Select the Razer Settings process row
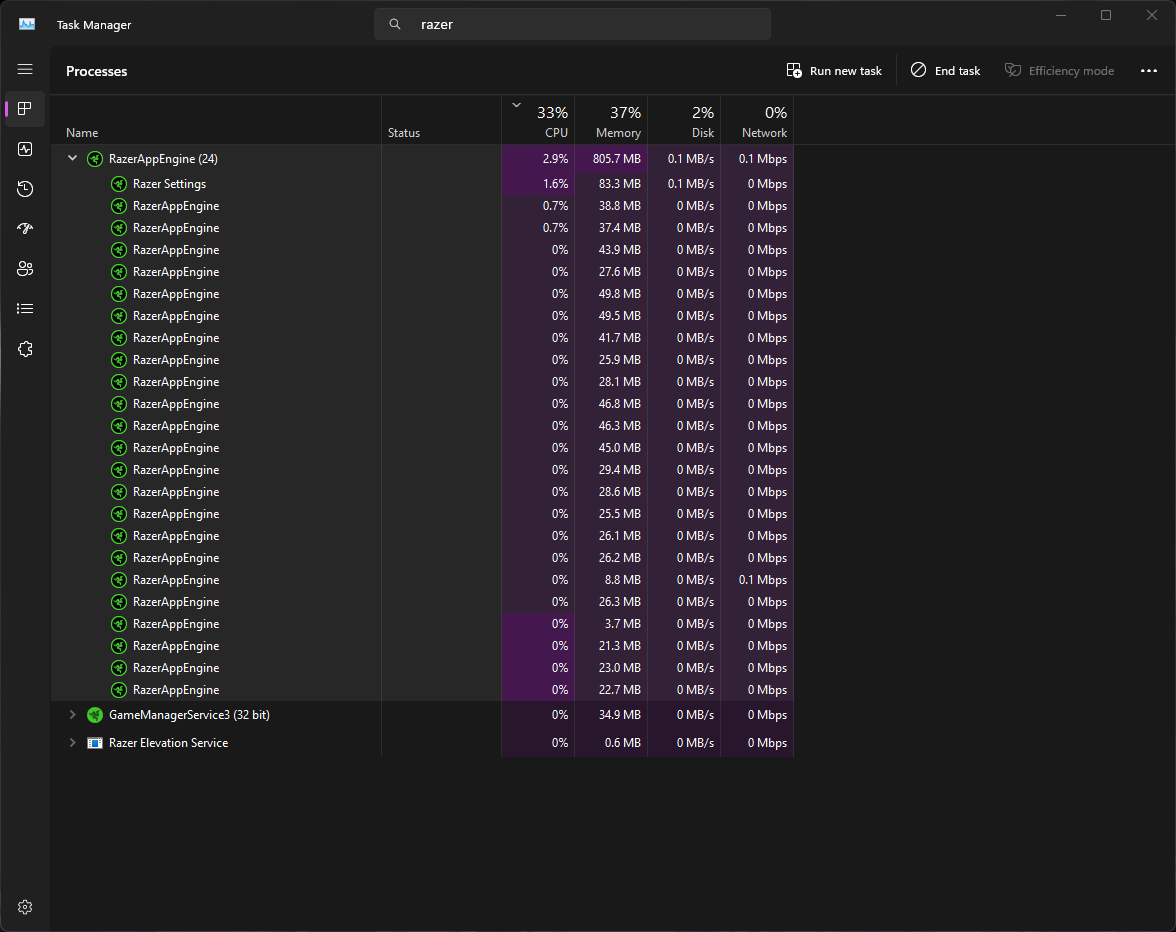Screen dimensions: 1176x932 pos(422,184)
